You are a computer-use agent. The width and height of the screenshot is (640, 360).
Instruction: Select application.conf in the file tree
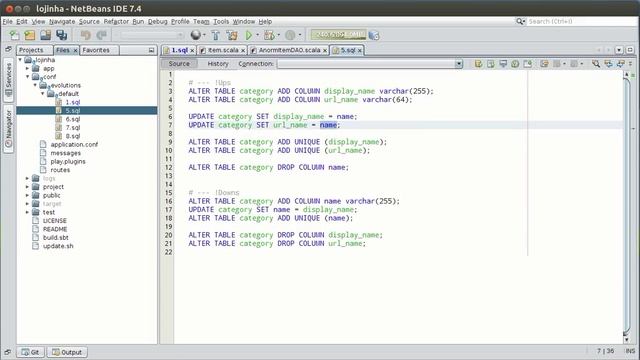74,144
